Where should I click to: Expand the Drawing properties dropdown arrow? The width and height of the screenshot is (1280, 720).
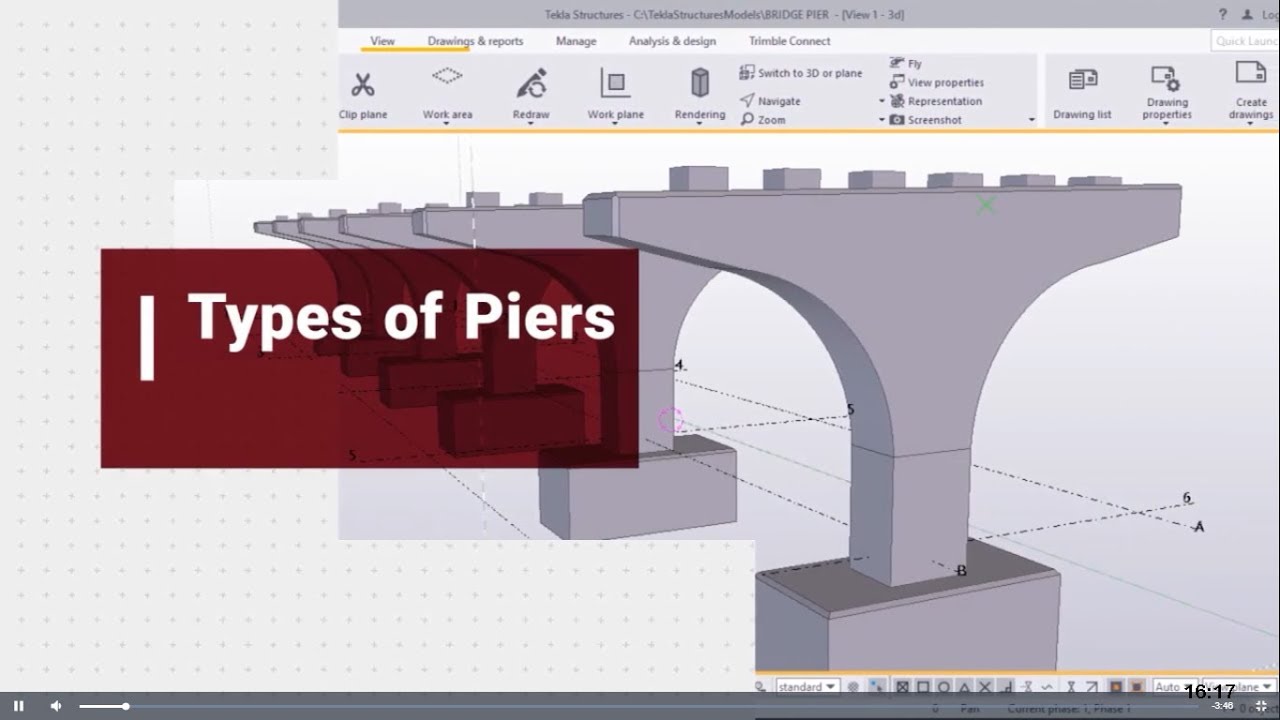click(1167, 125)
